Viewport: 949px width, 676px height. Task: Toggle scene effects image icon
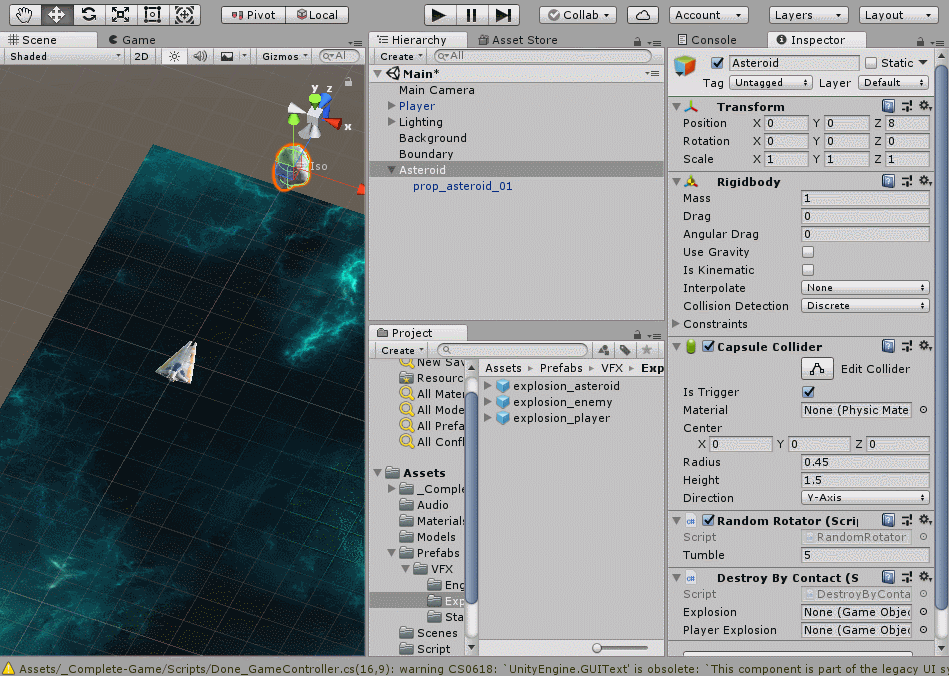coord(227,56)
